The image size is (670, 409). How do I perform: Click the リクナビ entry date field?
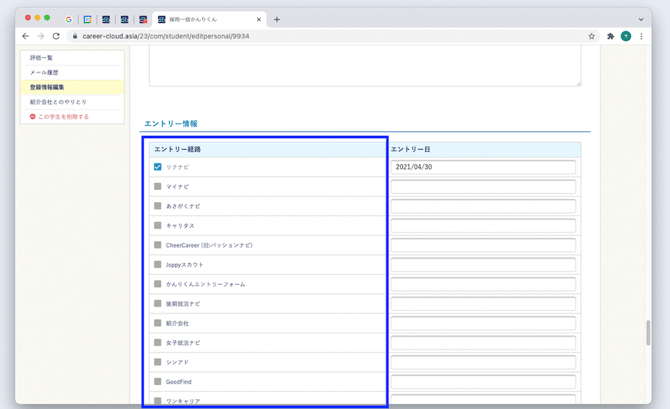pos(483,168)
